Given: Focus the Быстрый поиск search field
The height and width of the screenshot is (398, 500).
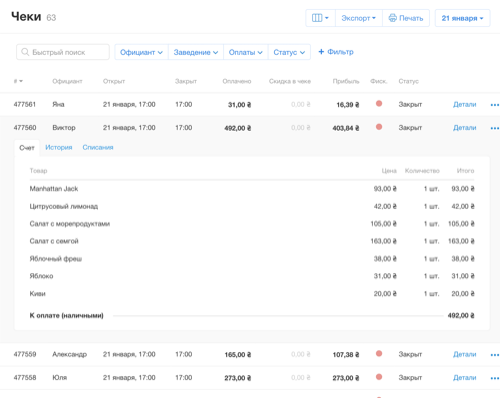Looking at the screenshot, I should 63,52.
